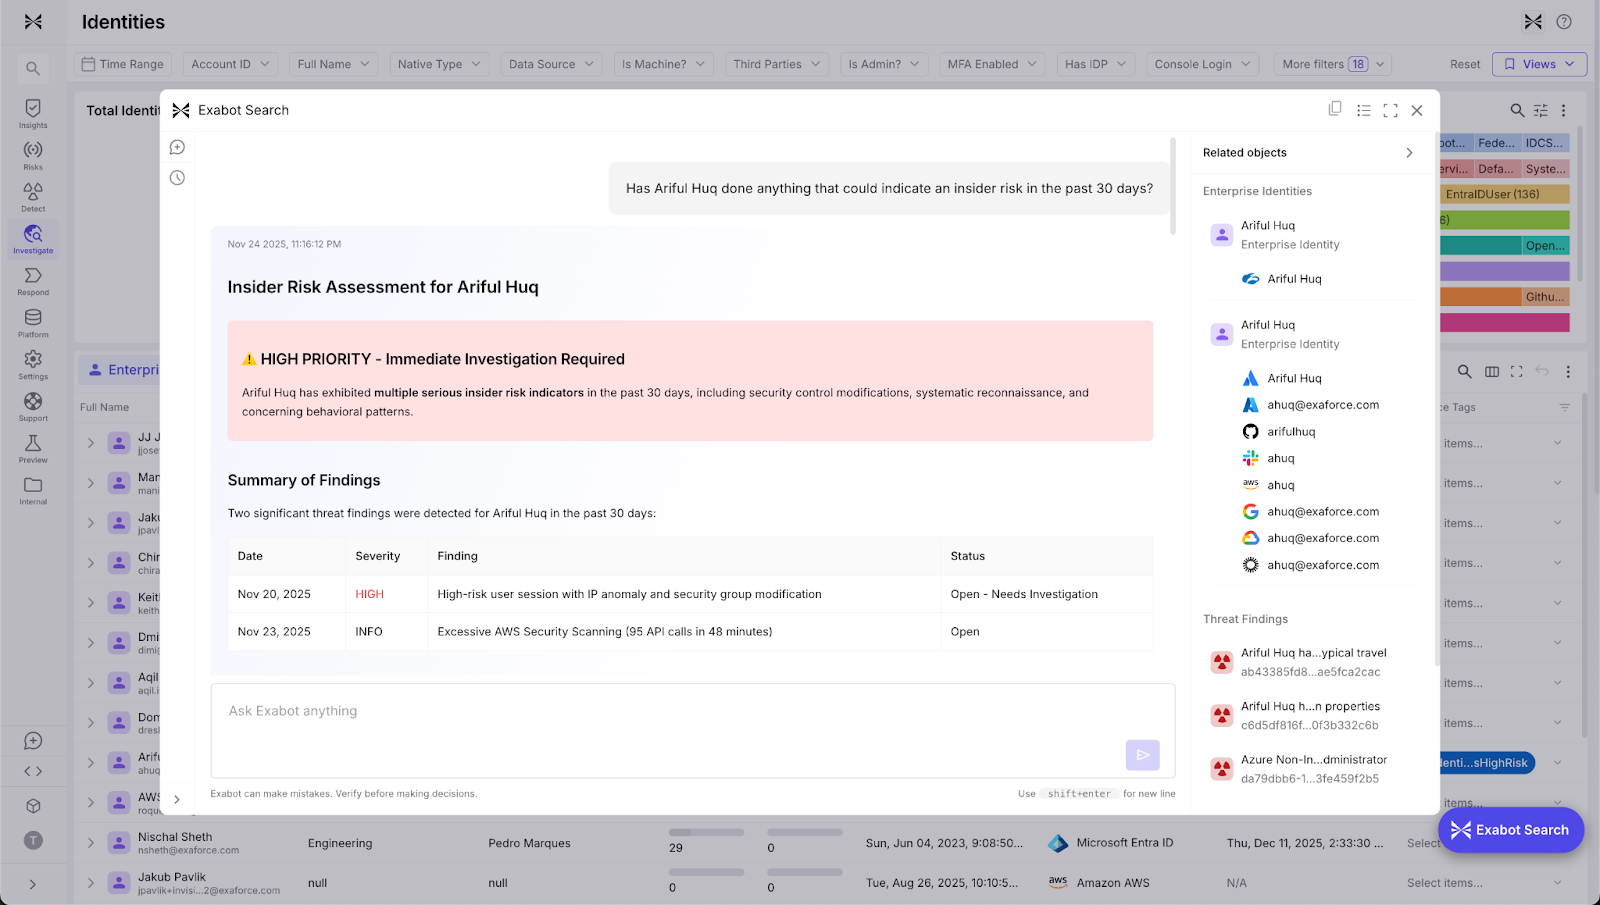
Task: Open Exabot Search via the bottom-right button
Action: point(1509,829)
